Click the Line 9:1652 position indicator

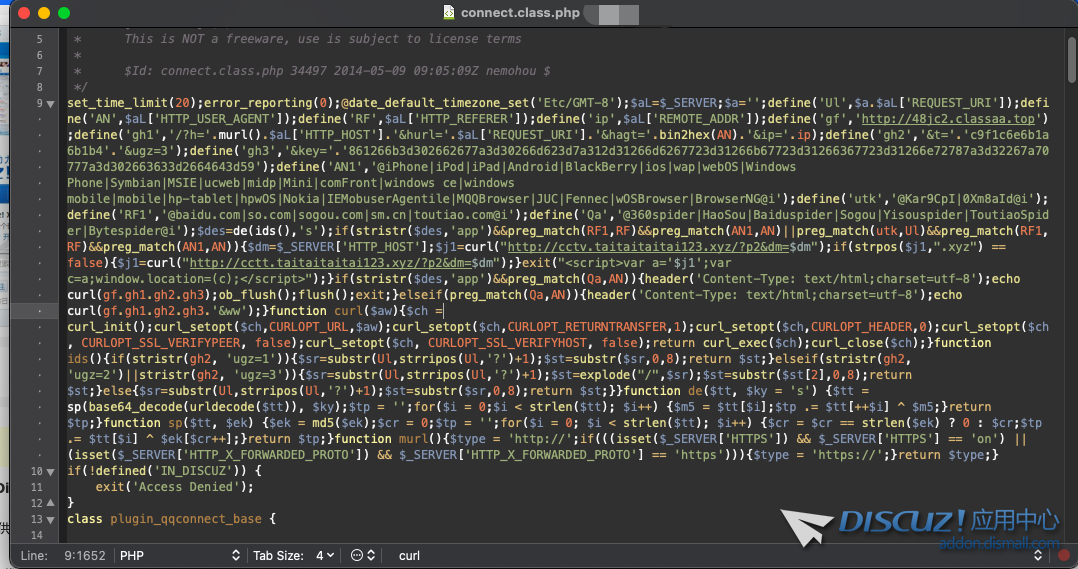[63, 555]
